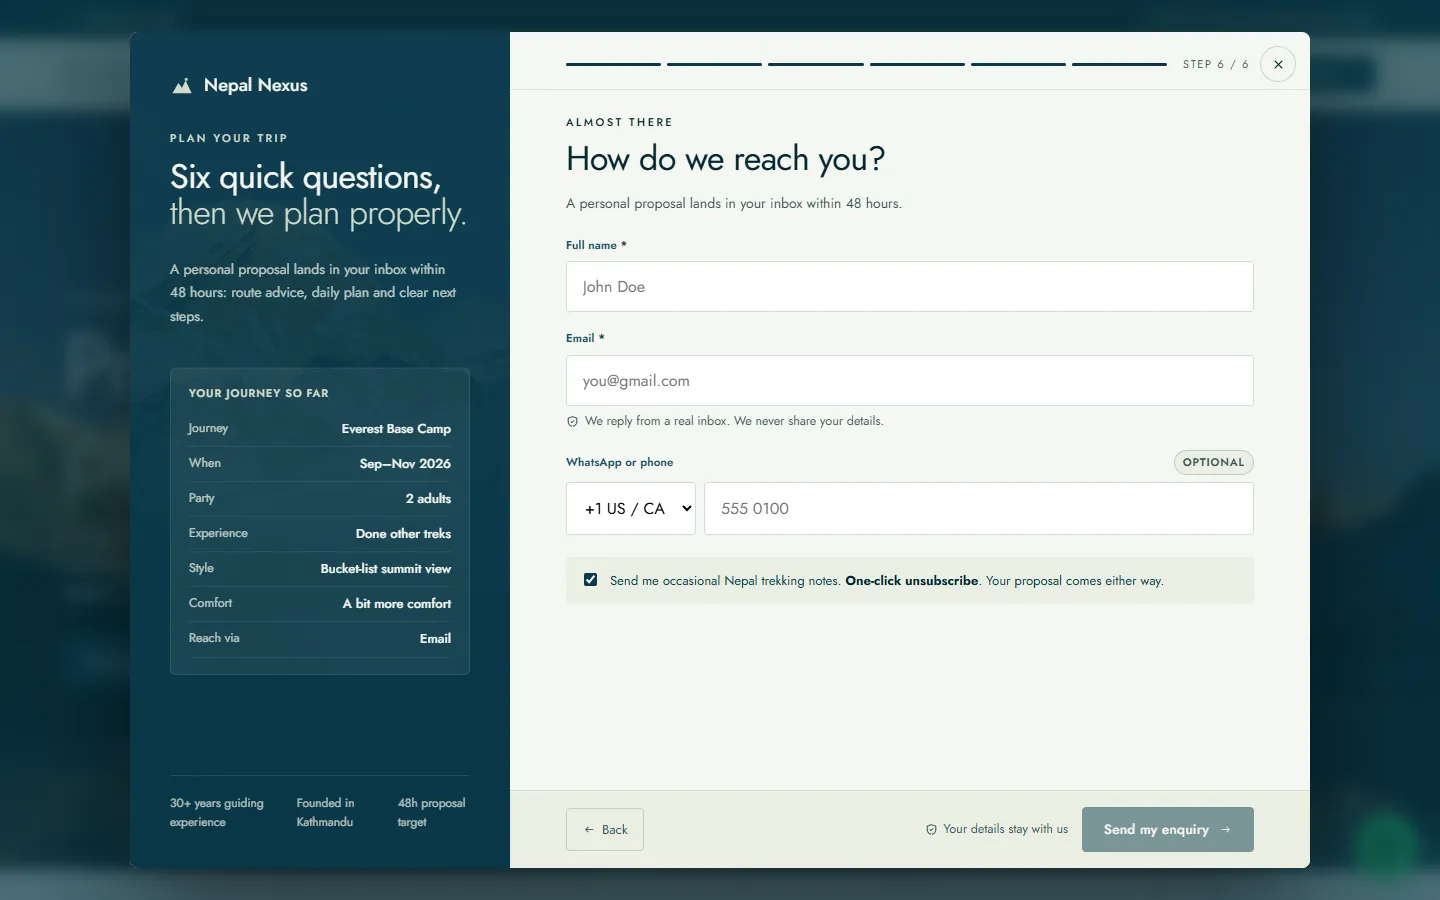
Task: Click the Full name input field
Action: pyautogui.click(x=910, y=287)
